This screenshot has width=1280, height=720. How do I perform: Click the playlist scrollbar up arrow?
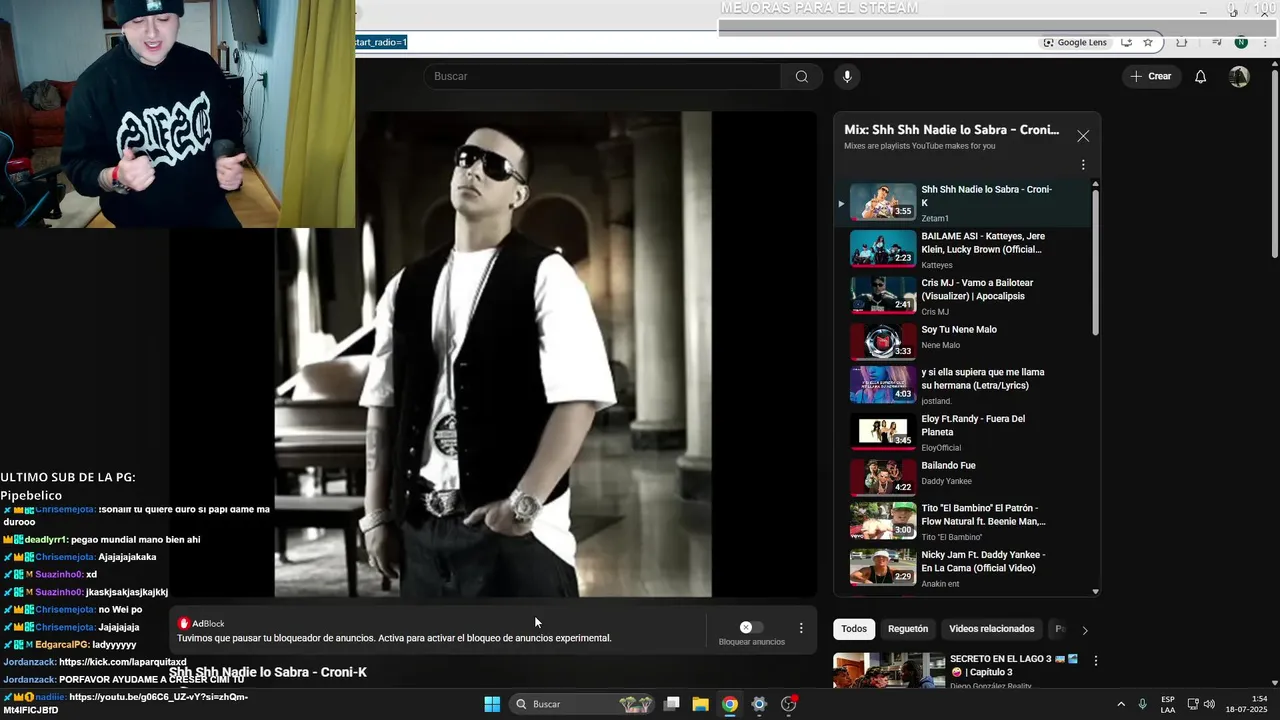1095,184
